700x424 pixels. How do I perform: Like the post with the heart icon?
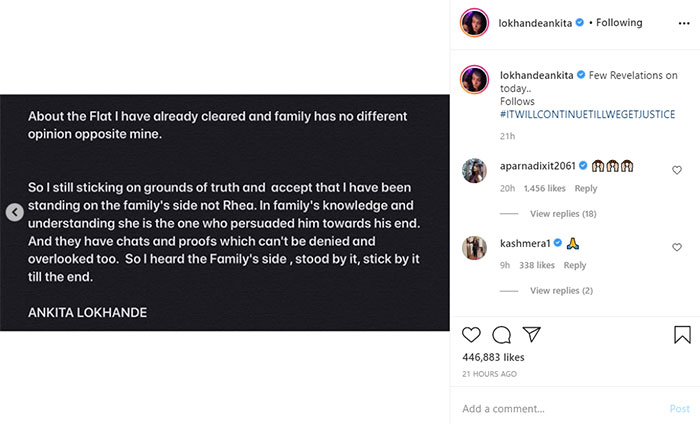[472, 335]
